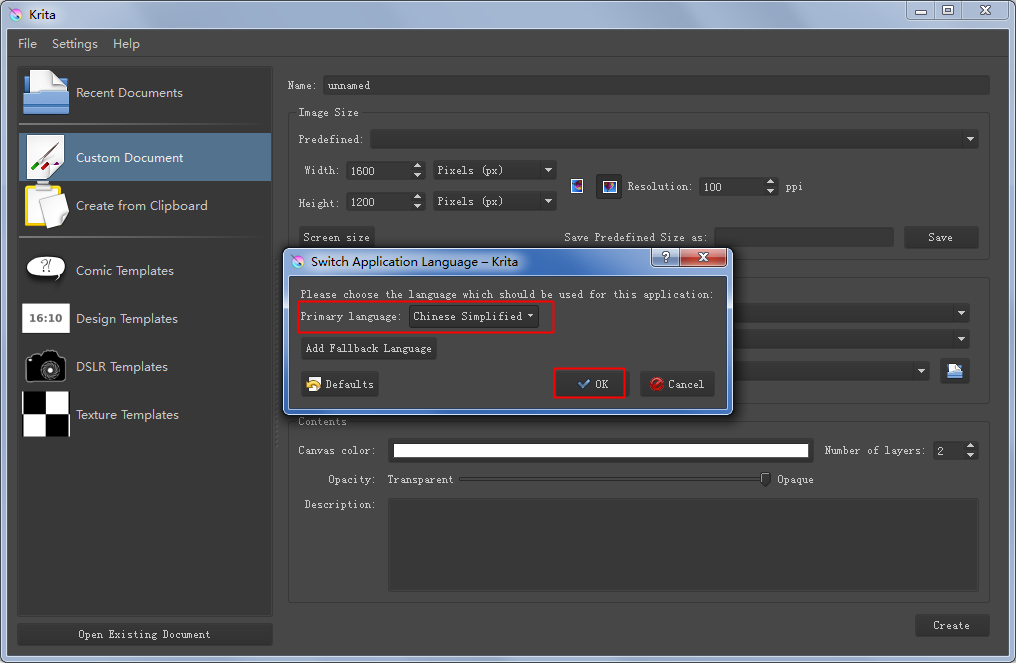Click the Resolution value field
This screenshot has height=663, width=1016.
pos(732,187)
